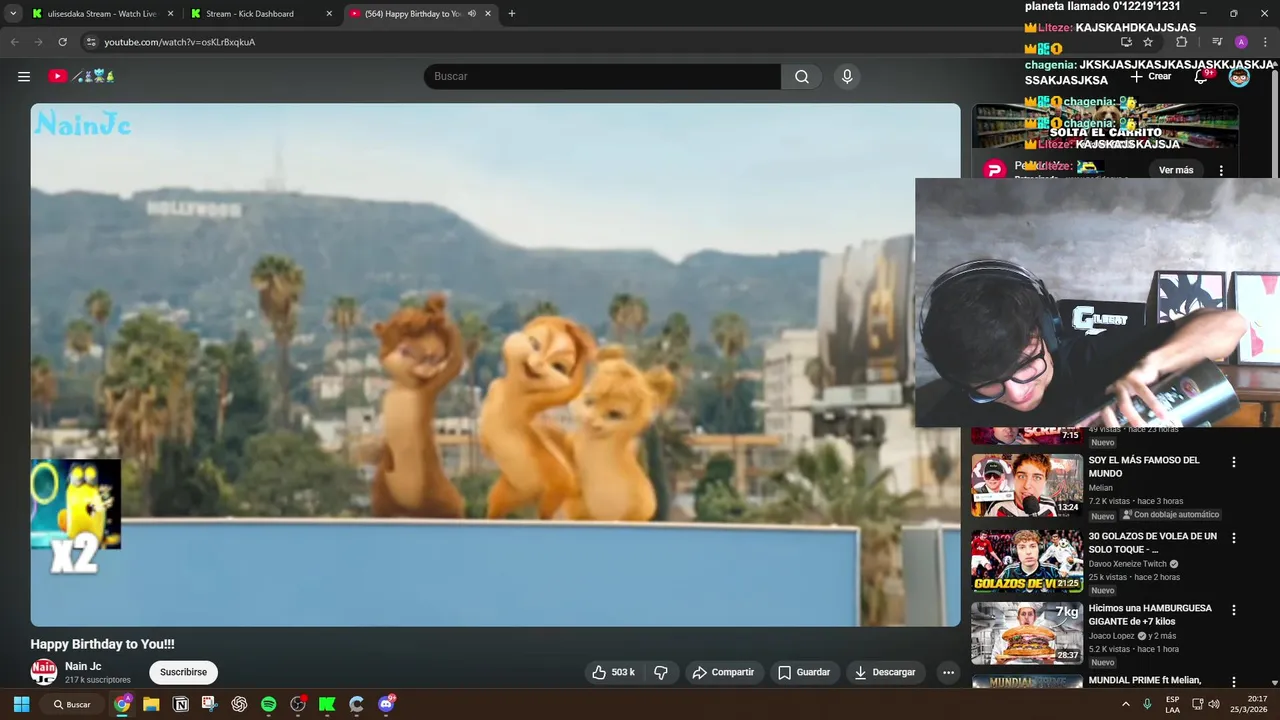
Task: Open File Explorer from the taskbar
Action: pos(151,704)
